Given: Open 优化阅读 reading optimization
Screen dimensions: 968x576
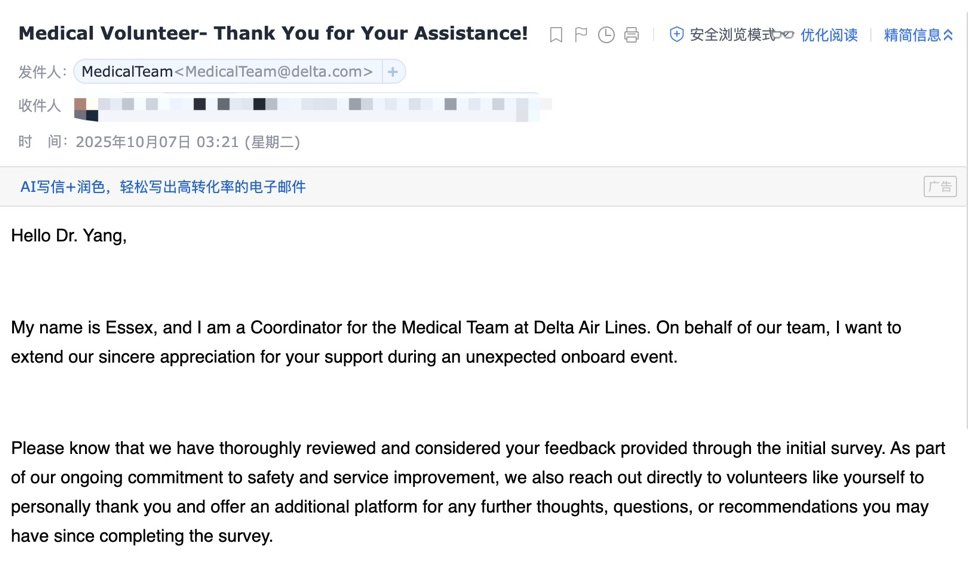Looking at the screenshot, I should click(829, 35).
